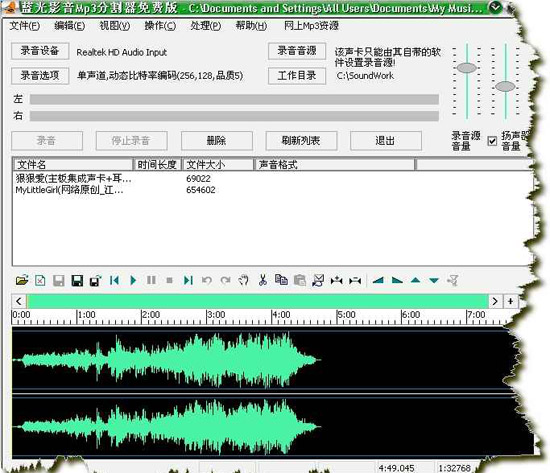
Task: Jump to start with skip-back icon
Action: [x=114, y=280]
